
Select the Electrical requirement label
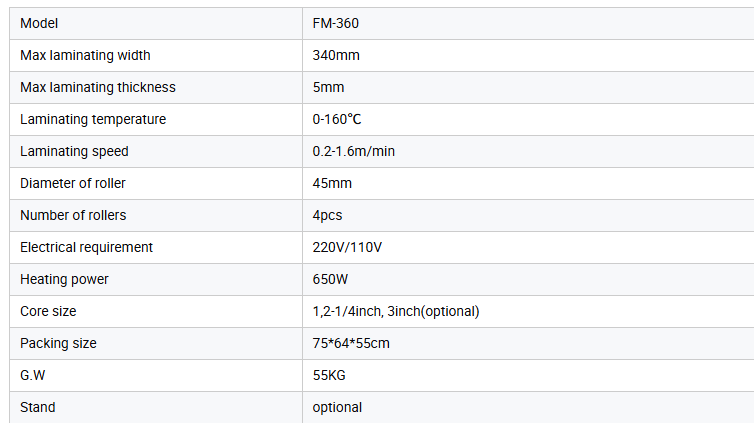coord(87,247)
